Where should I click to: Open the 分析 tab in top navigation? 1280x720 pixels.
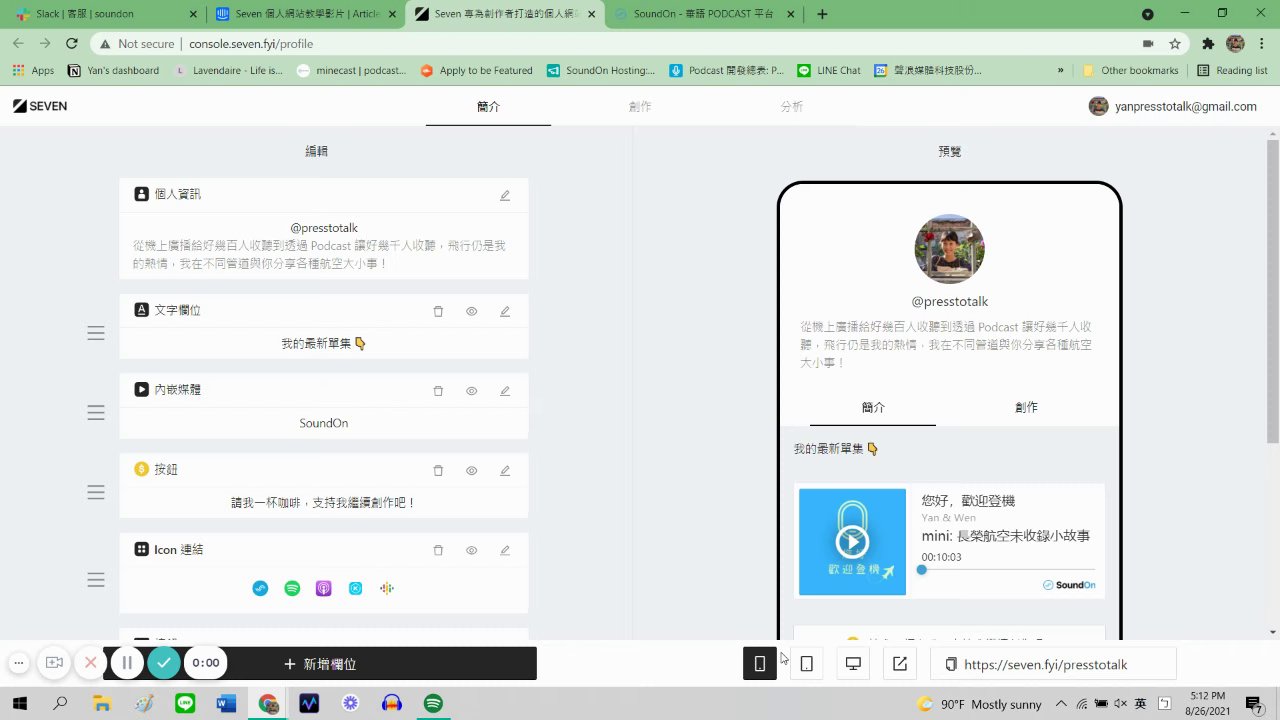[792, 106]
